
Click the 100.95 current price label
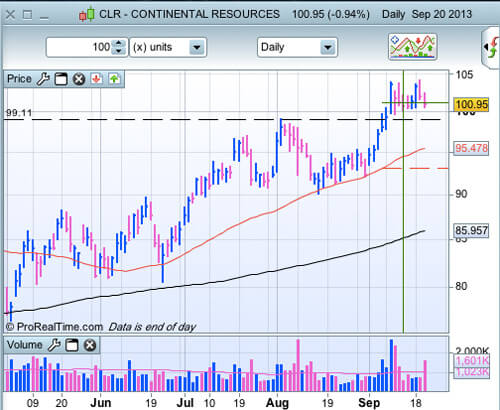(x=471, y=105)
